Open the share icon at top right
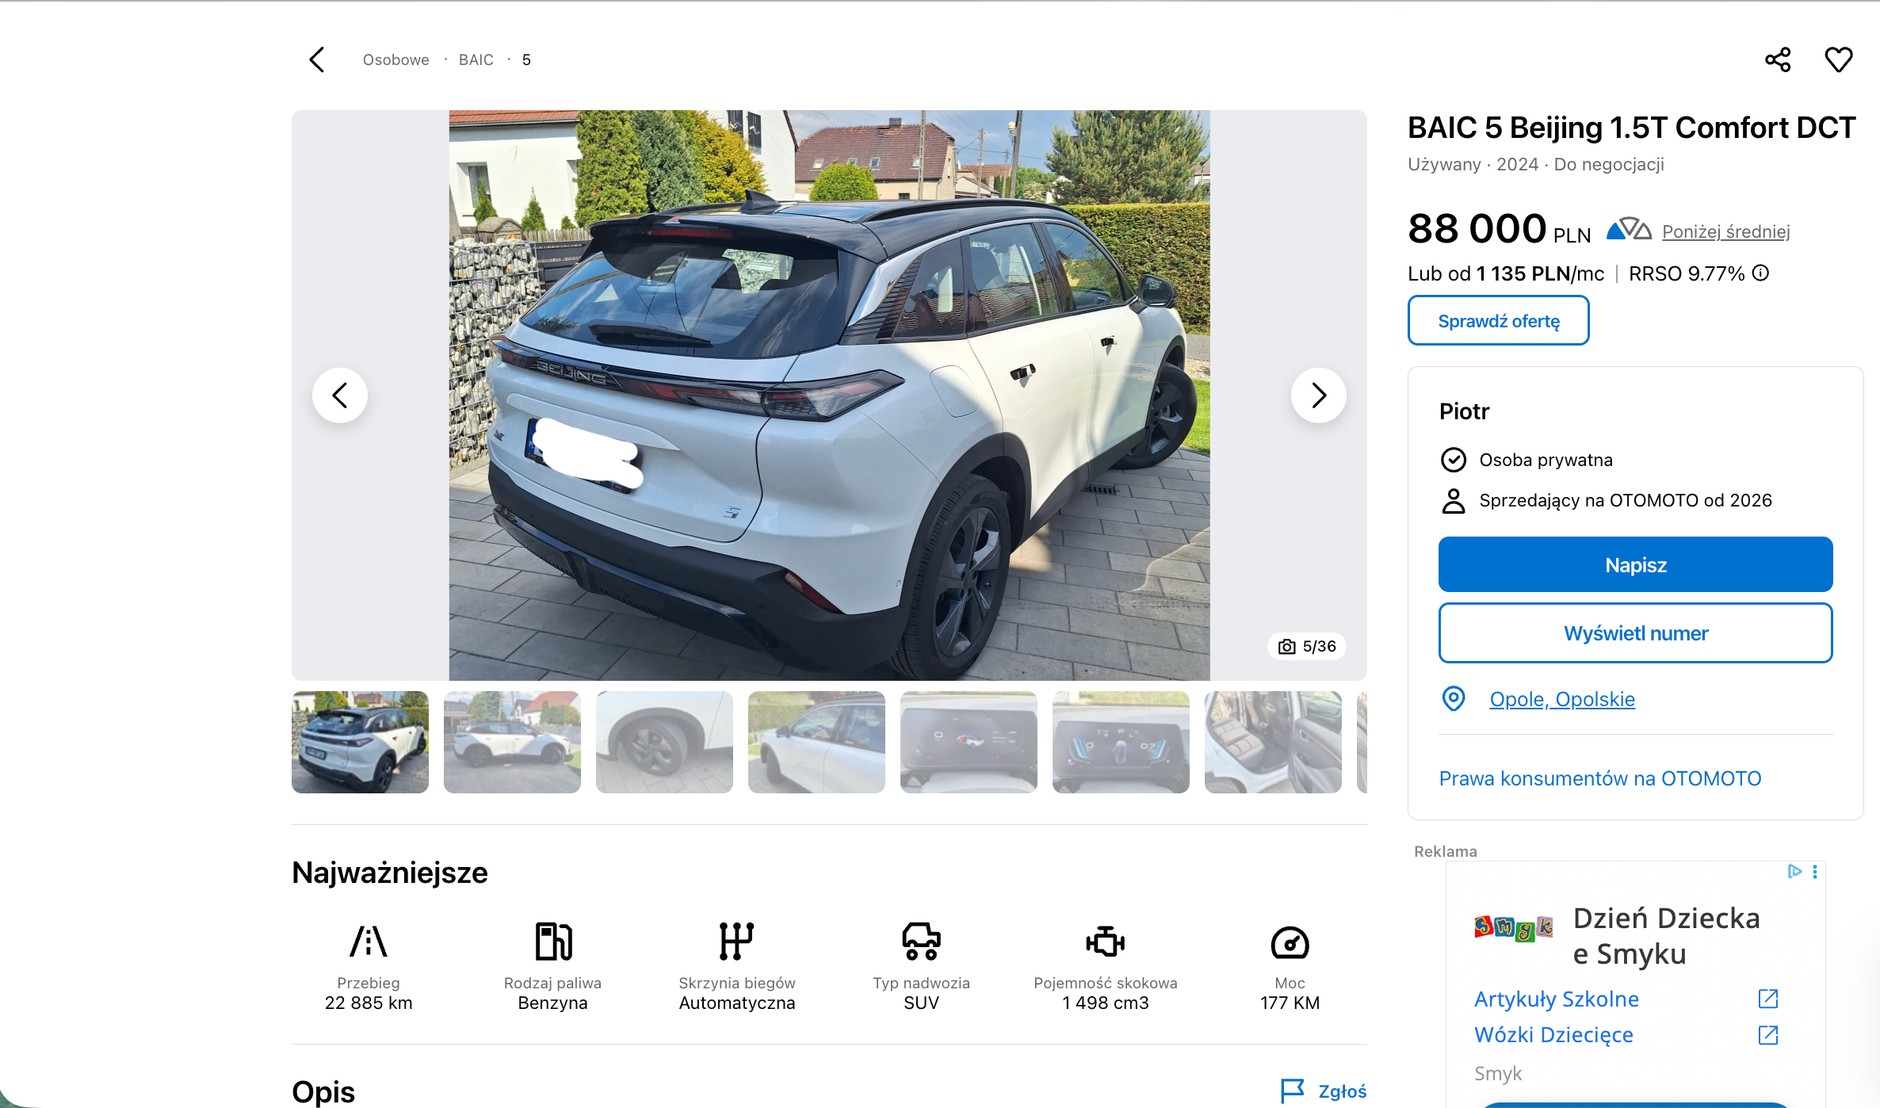This screenshot has height=1108, width=1880. tap(1778, 60)
